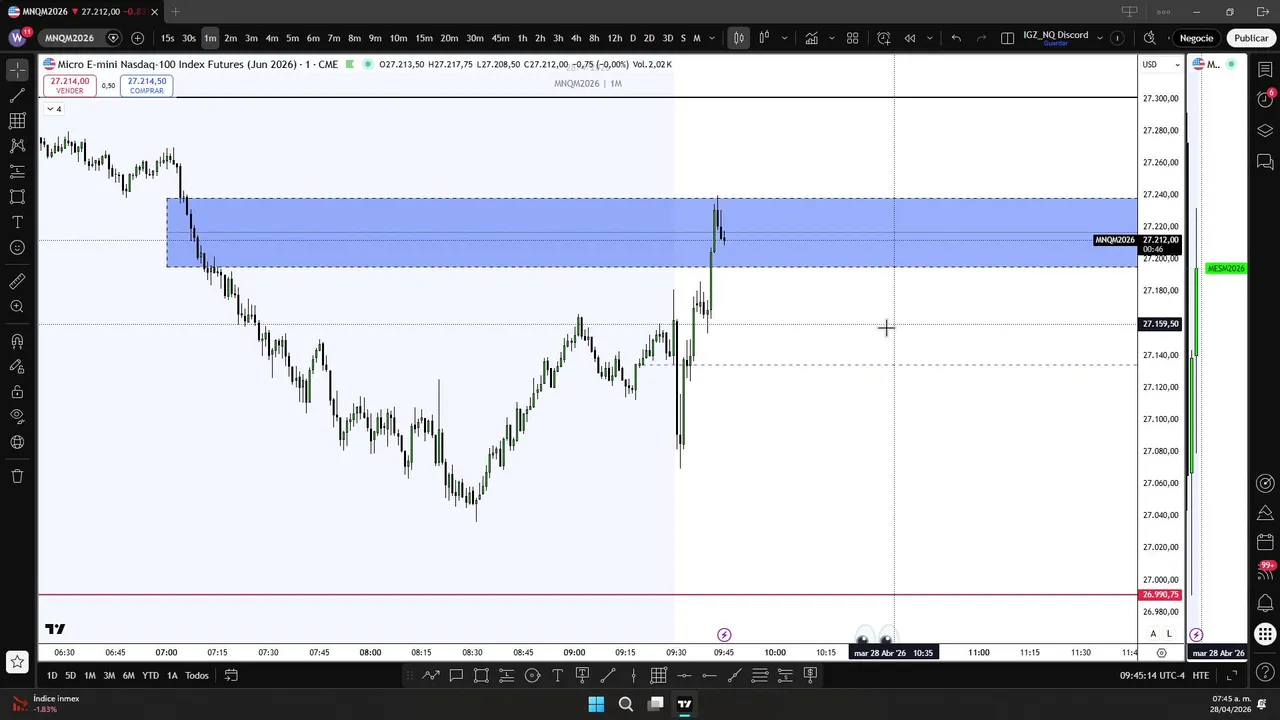Click the Negocie button
This screenshot has width=1280, height=720.
click(x=1196, y=38)
